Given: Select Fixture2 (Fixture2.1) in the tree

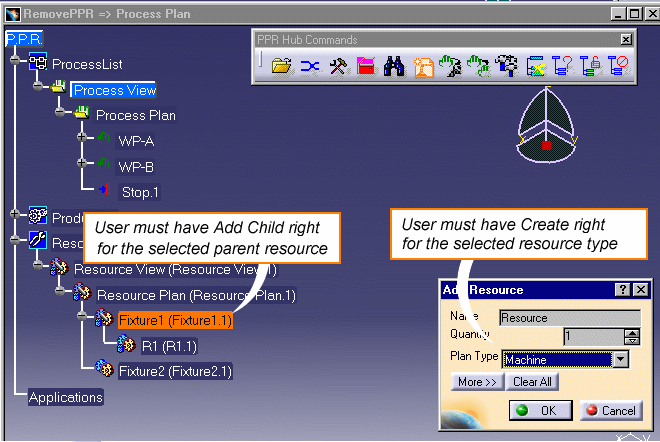Looking at the screenshot, I should pos(175,371).
